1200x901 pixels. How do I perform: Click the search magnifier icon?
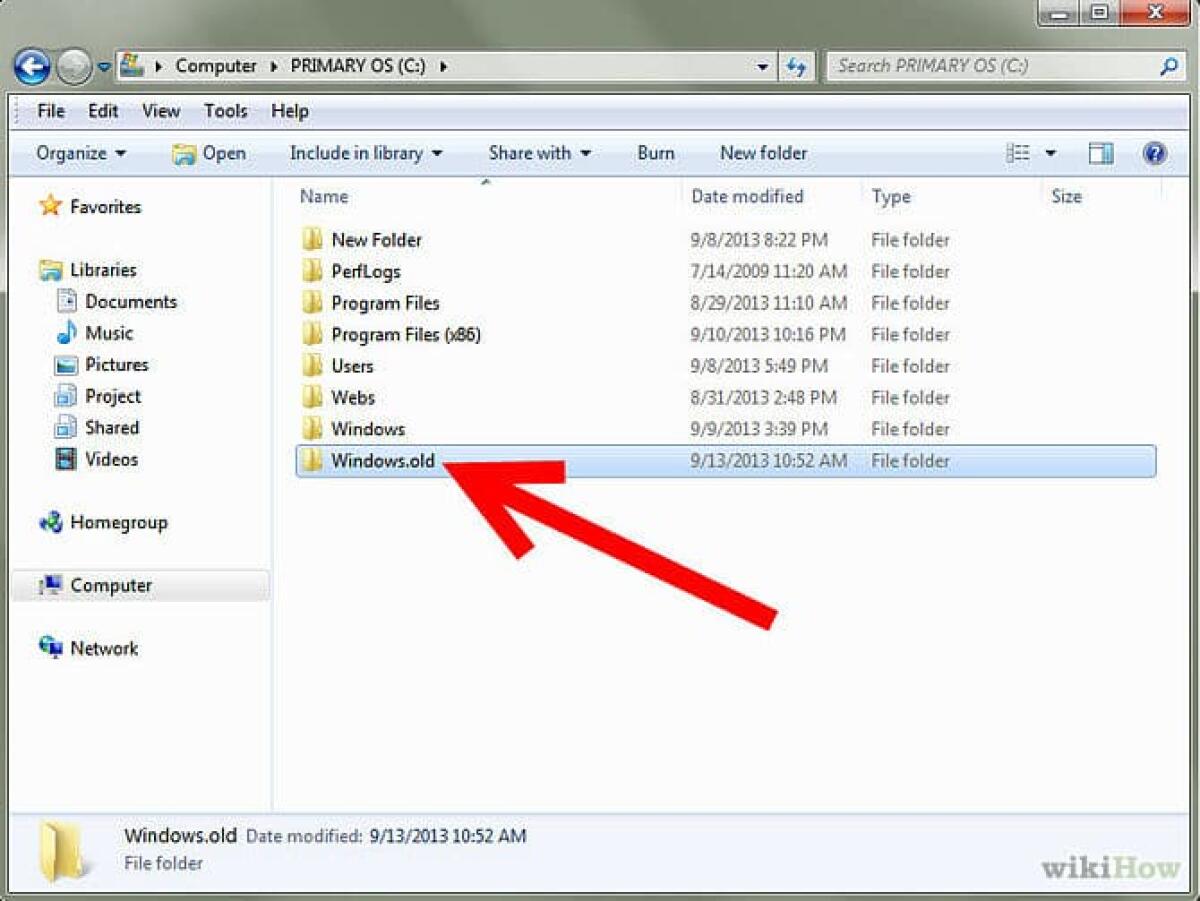point(1168,66)
